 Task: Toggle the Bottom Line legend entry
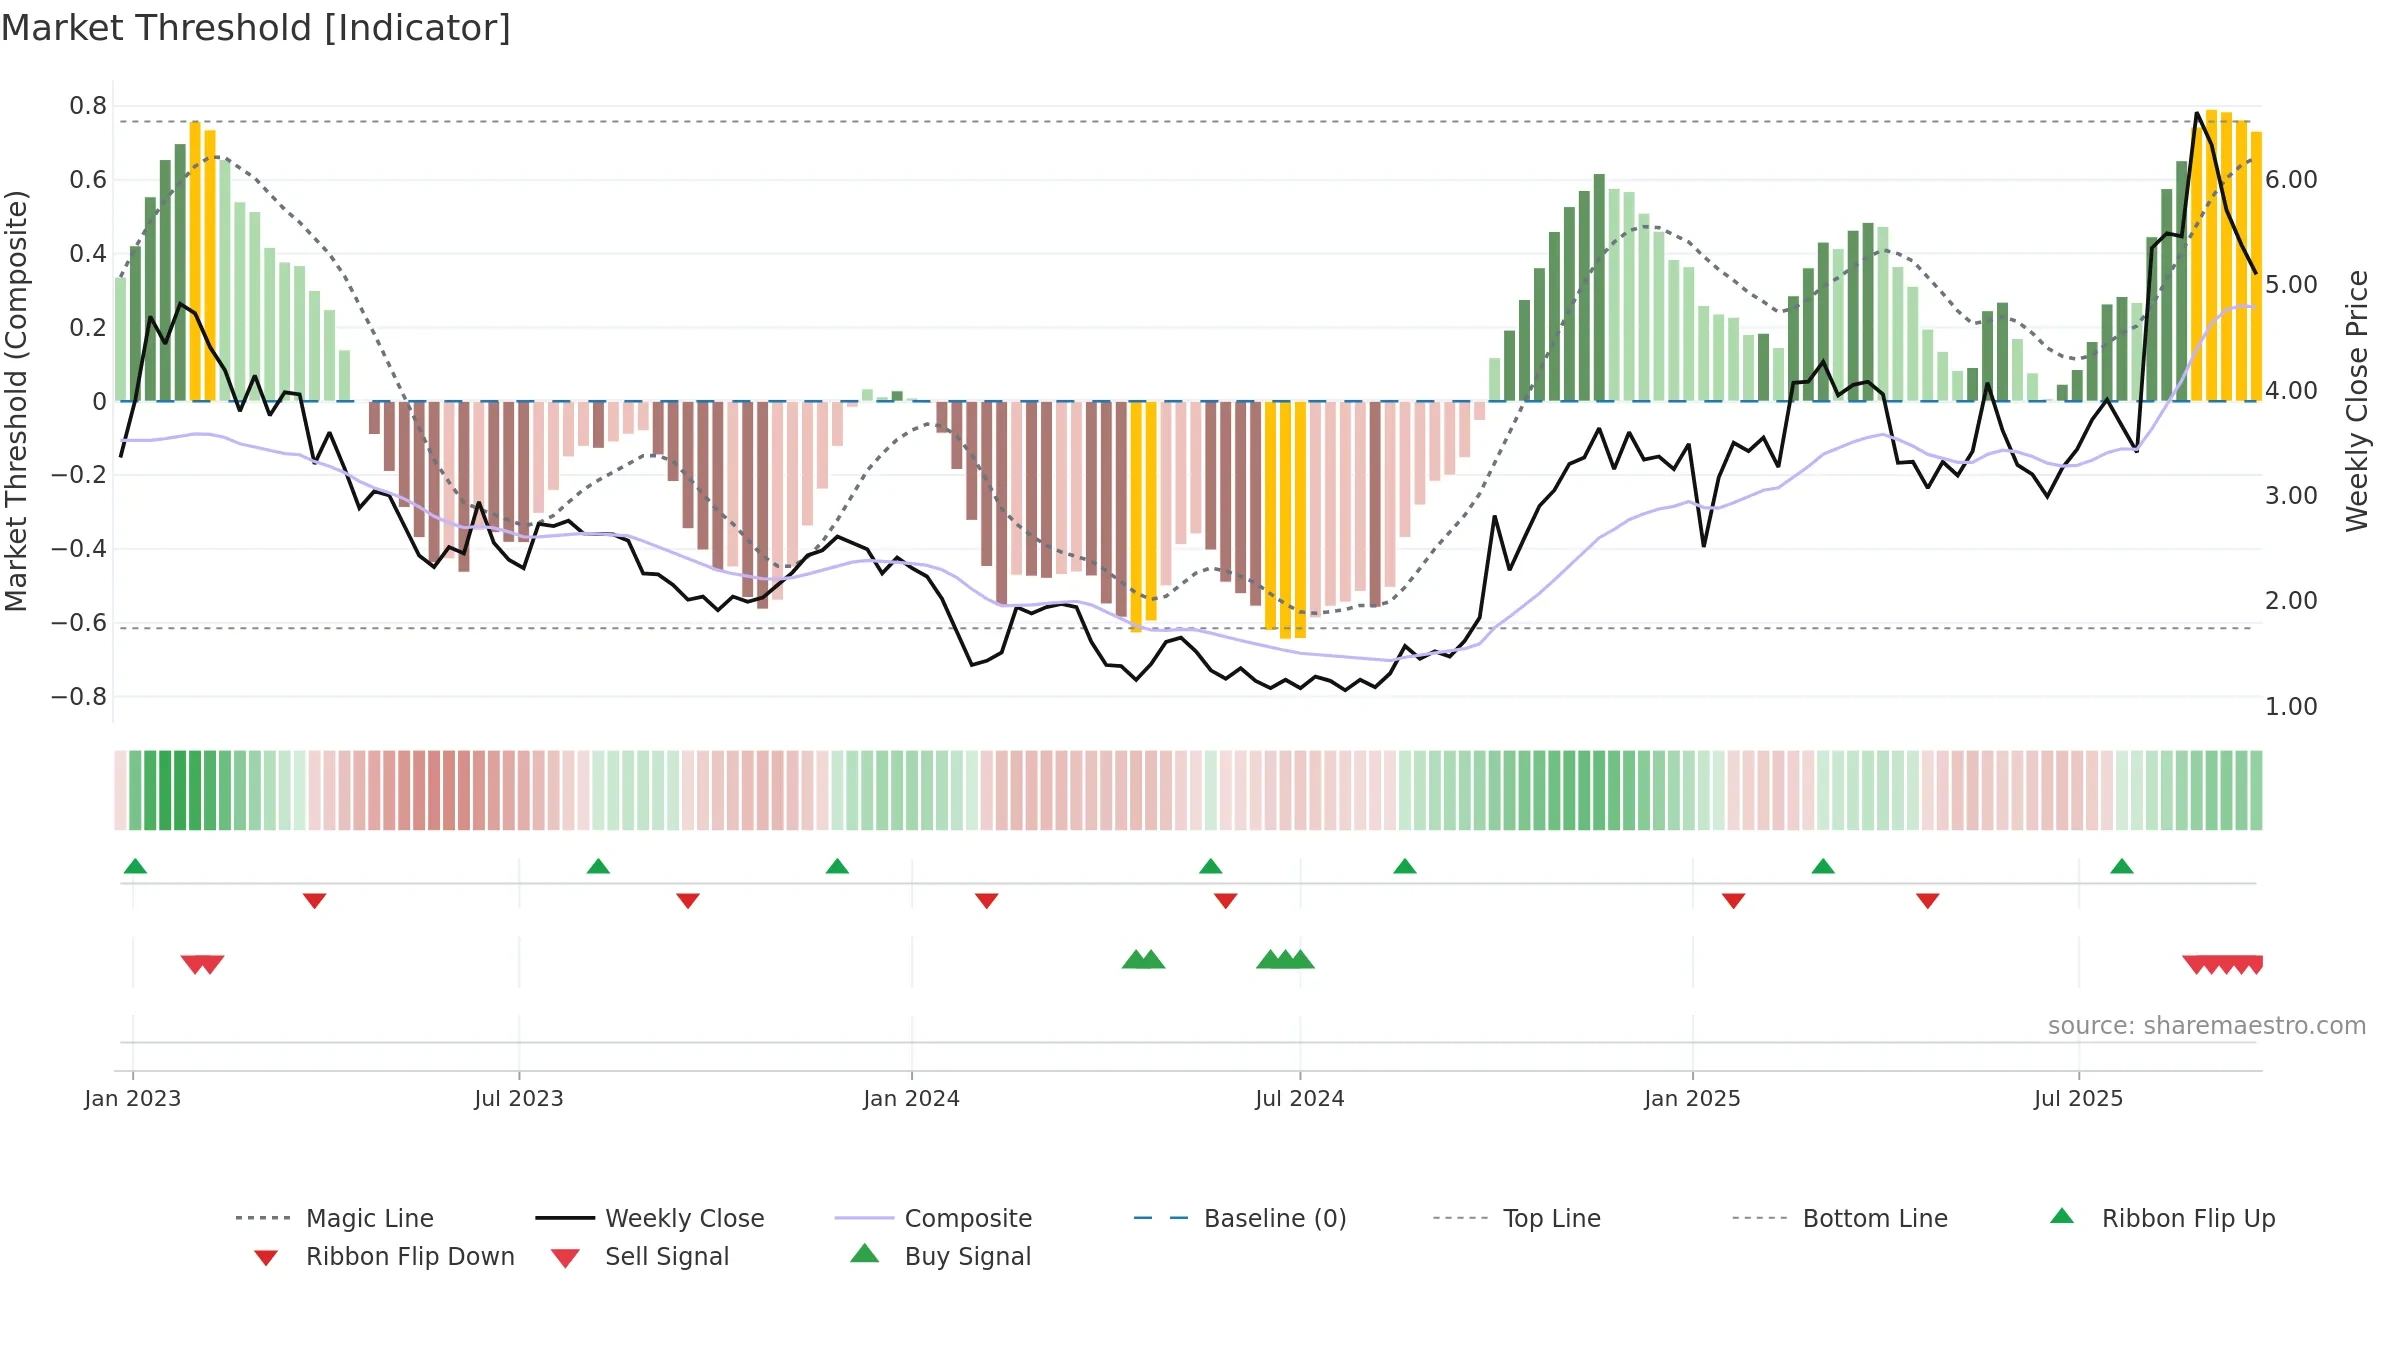1840,1218
